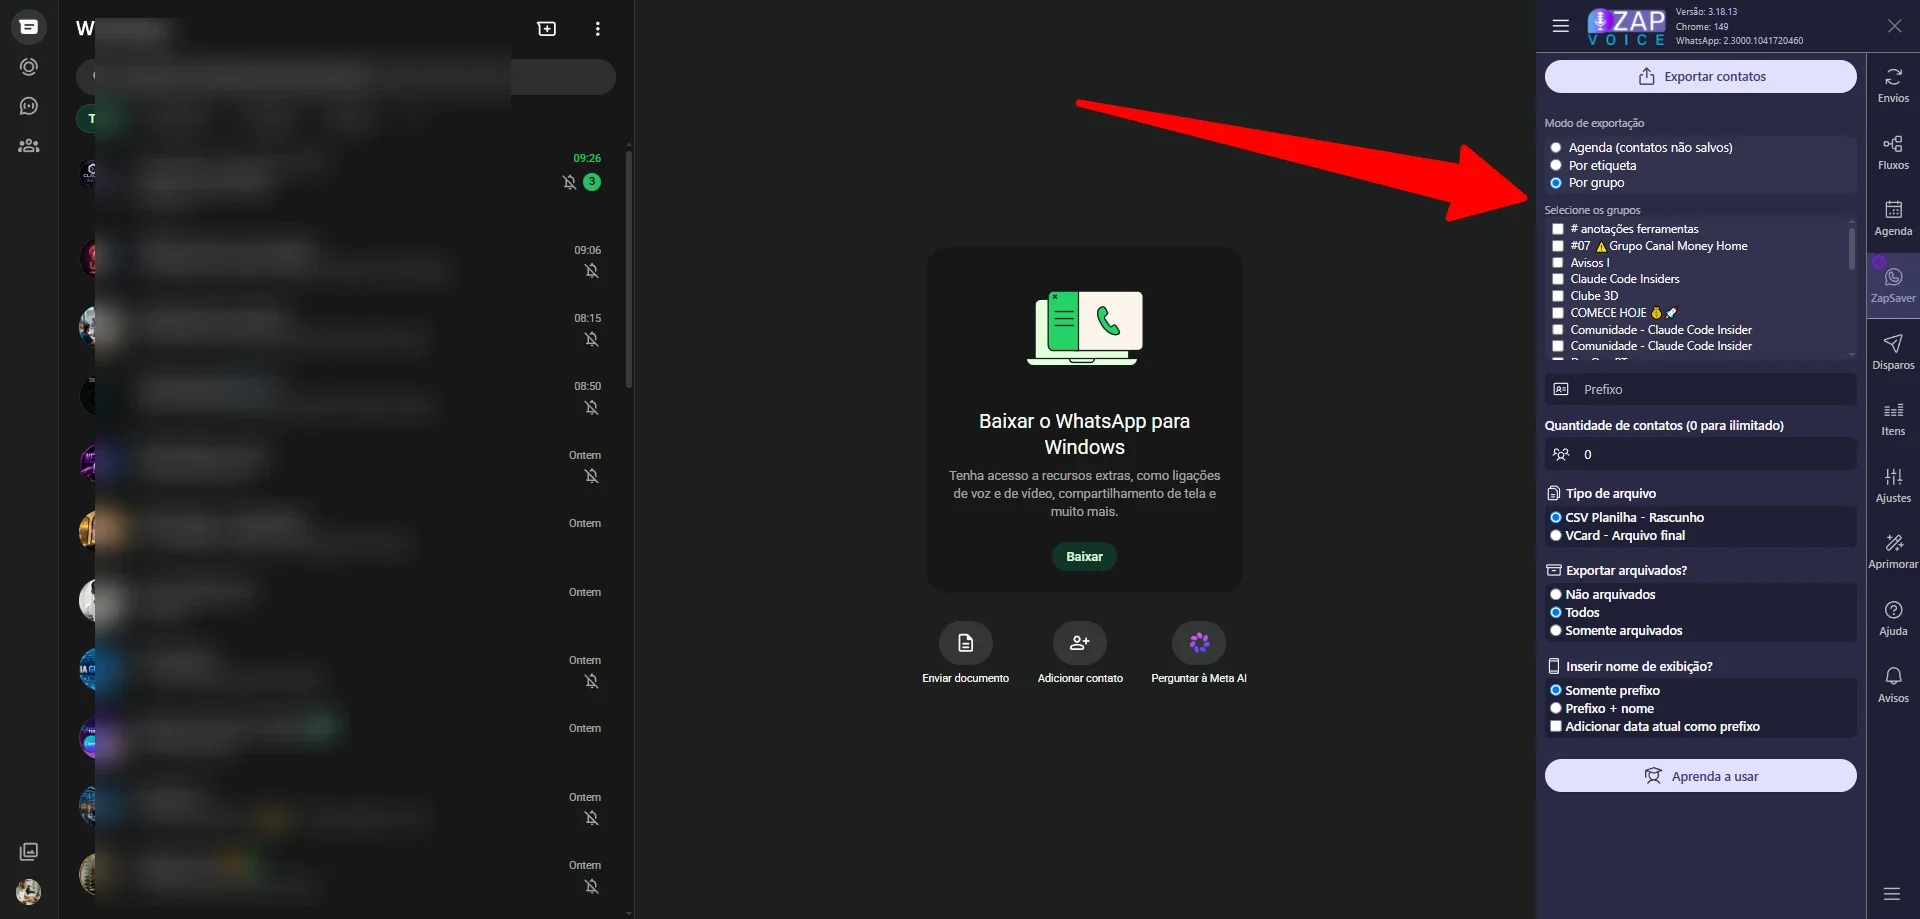Open the ZapSaver panel
Image resolution: width=1920 pixels, height=919 pixels.
pyautogui.click(x=1893, y=286)
